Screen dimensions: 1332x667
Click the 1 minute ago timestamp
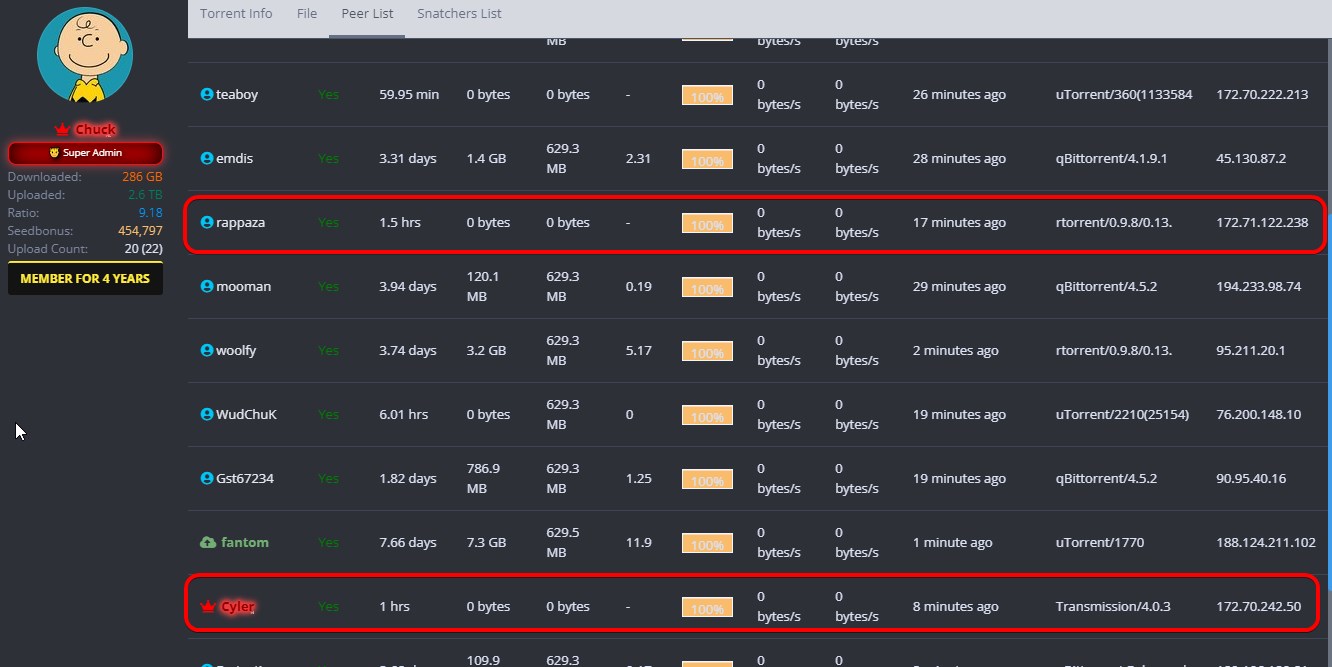953,542
